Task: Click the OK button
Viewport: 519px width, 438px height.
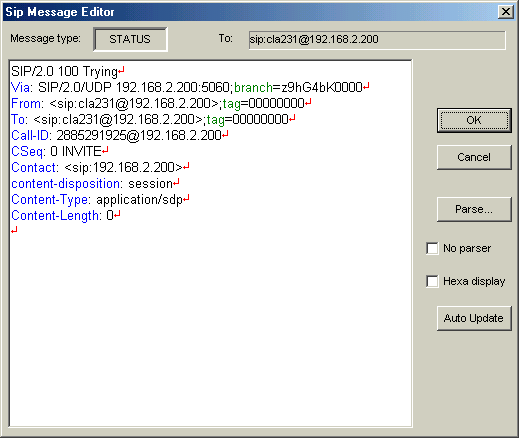Action: click(474, 120)
